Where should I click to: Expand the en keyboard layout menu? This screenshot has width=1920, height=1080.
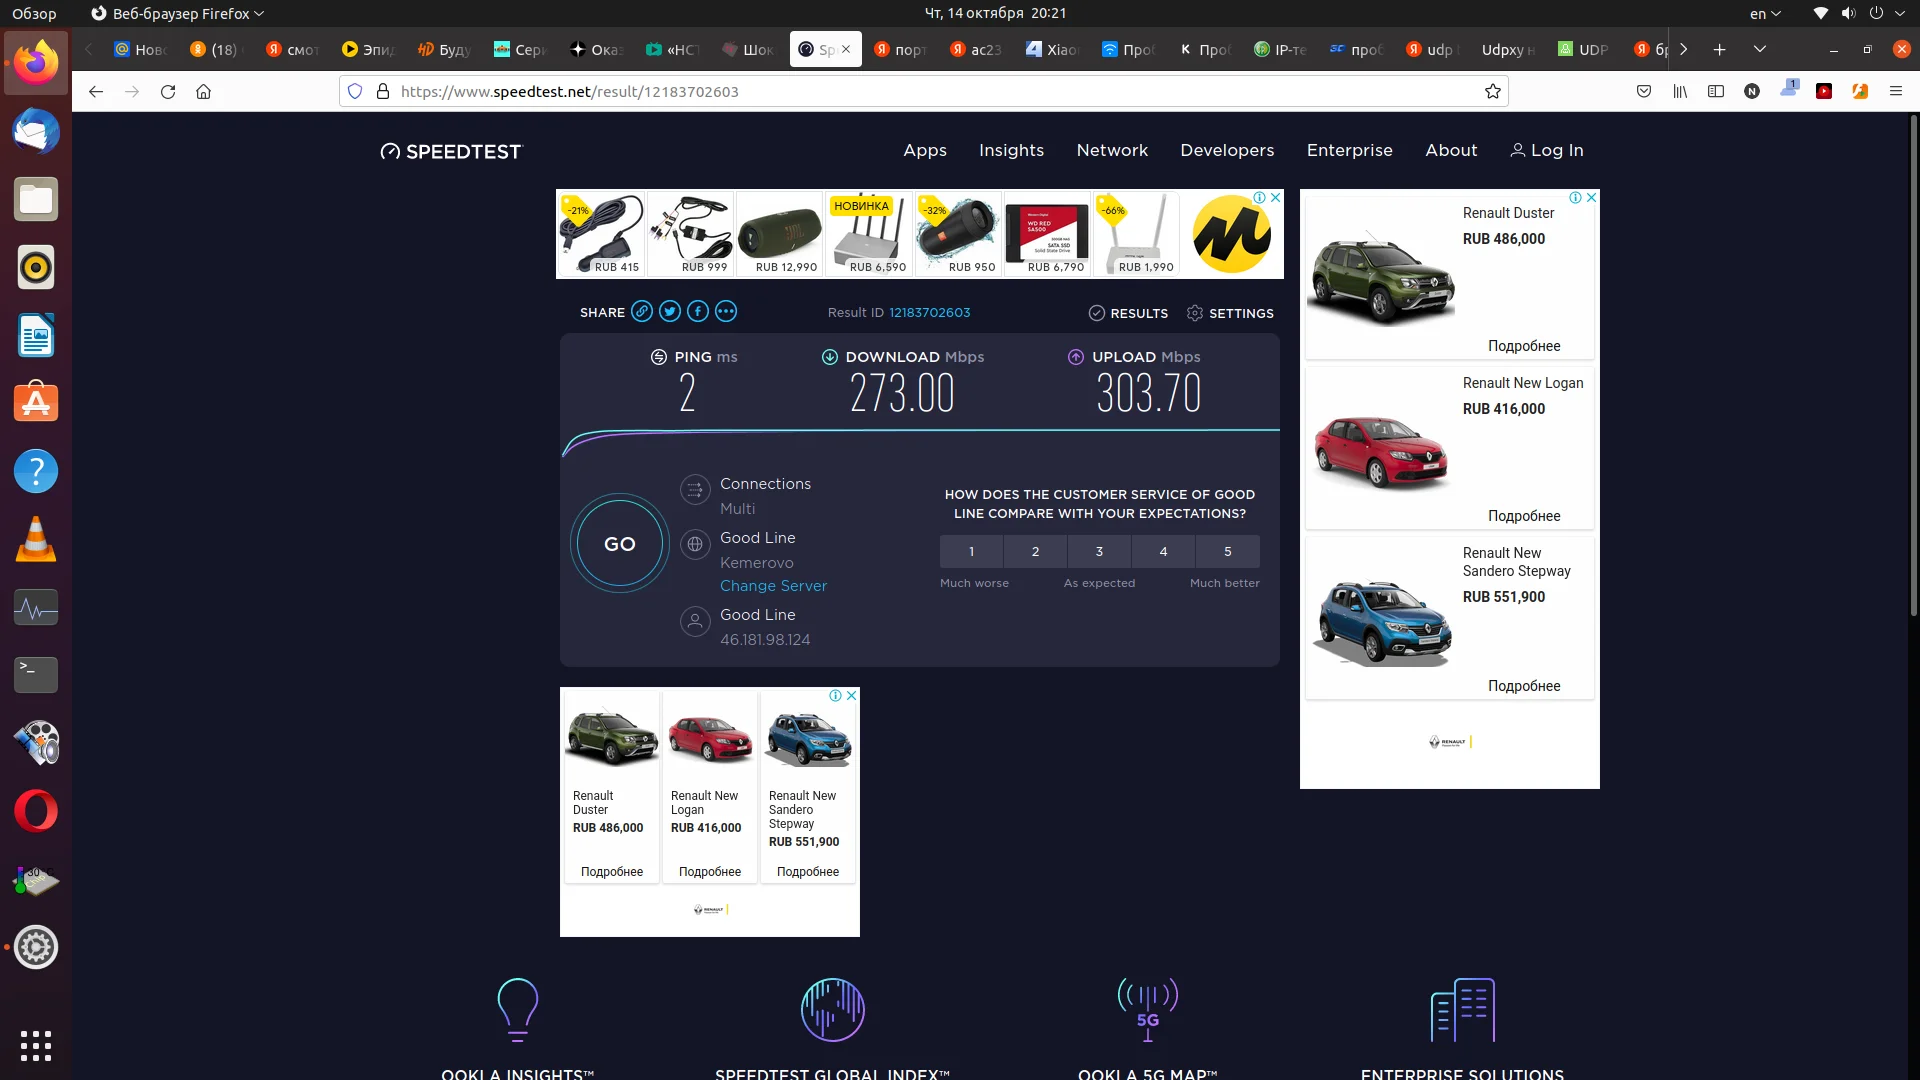[1765, 14]
